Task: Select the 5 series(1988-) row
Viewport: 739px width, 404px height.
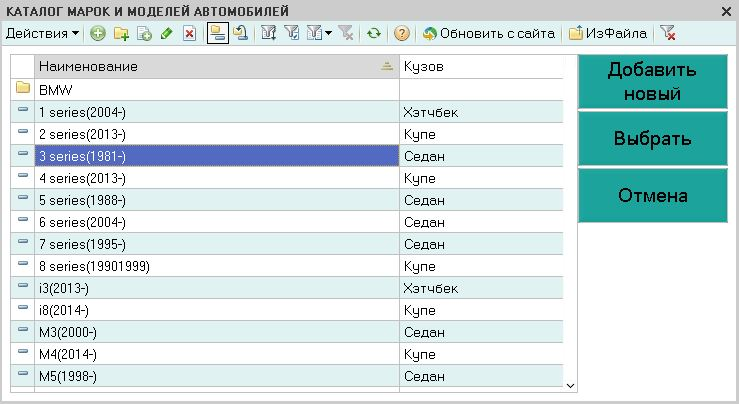Action: point(287,200)
